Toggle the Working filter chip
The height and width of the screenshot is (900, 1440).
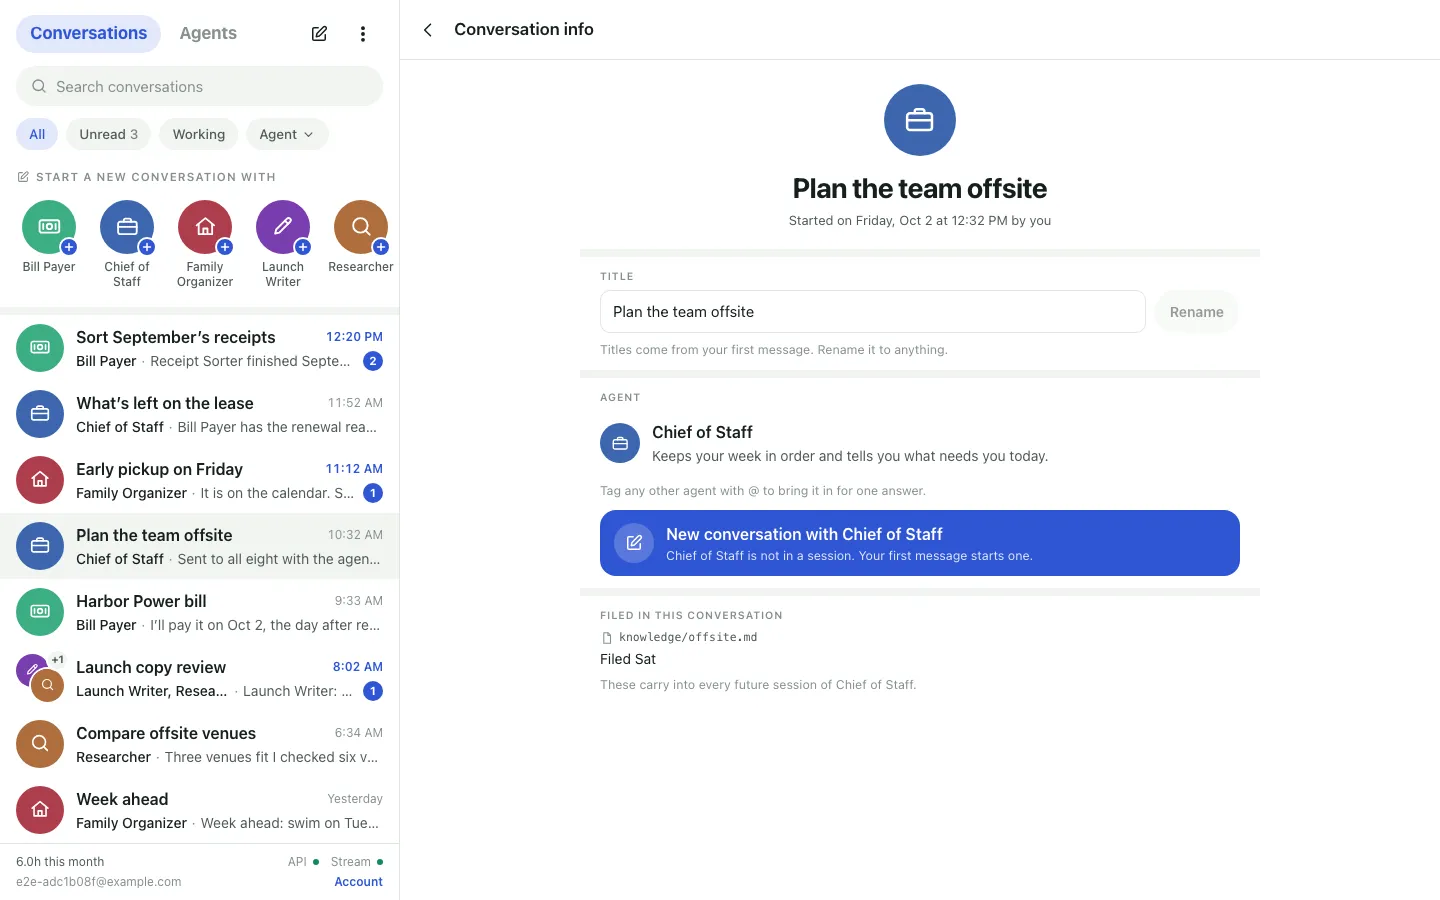tap(199, 134)
